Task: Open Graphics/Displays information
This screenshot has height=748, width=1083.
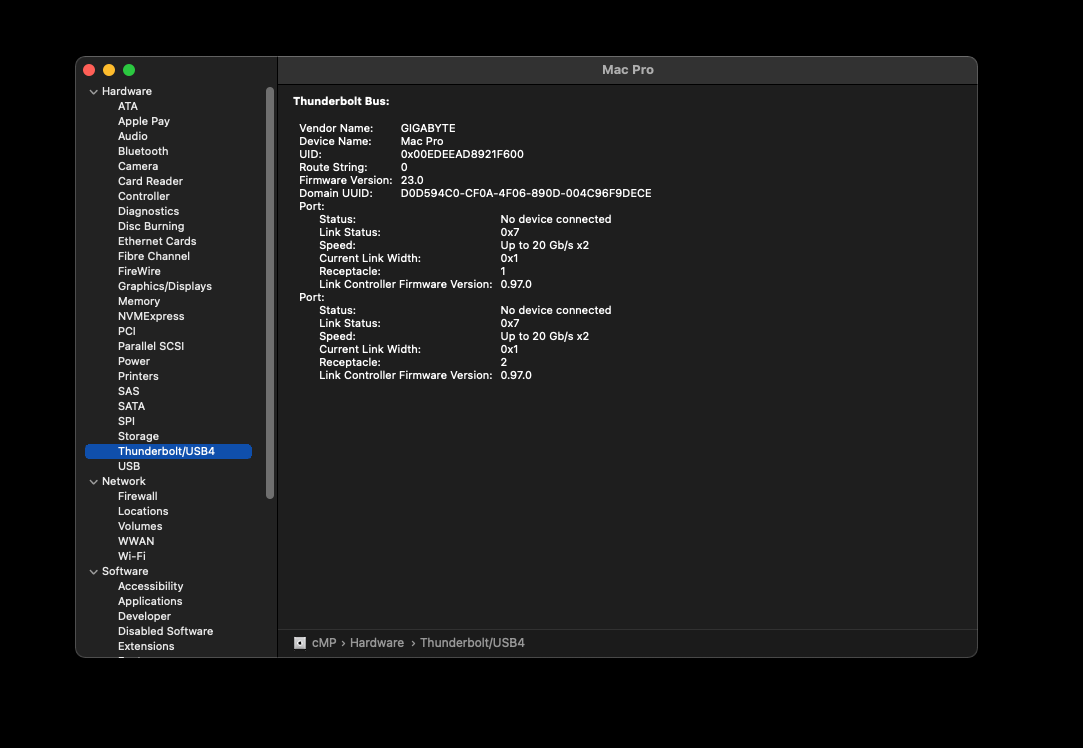Action: (165, 287)
